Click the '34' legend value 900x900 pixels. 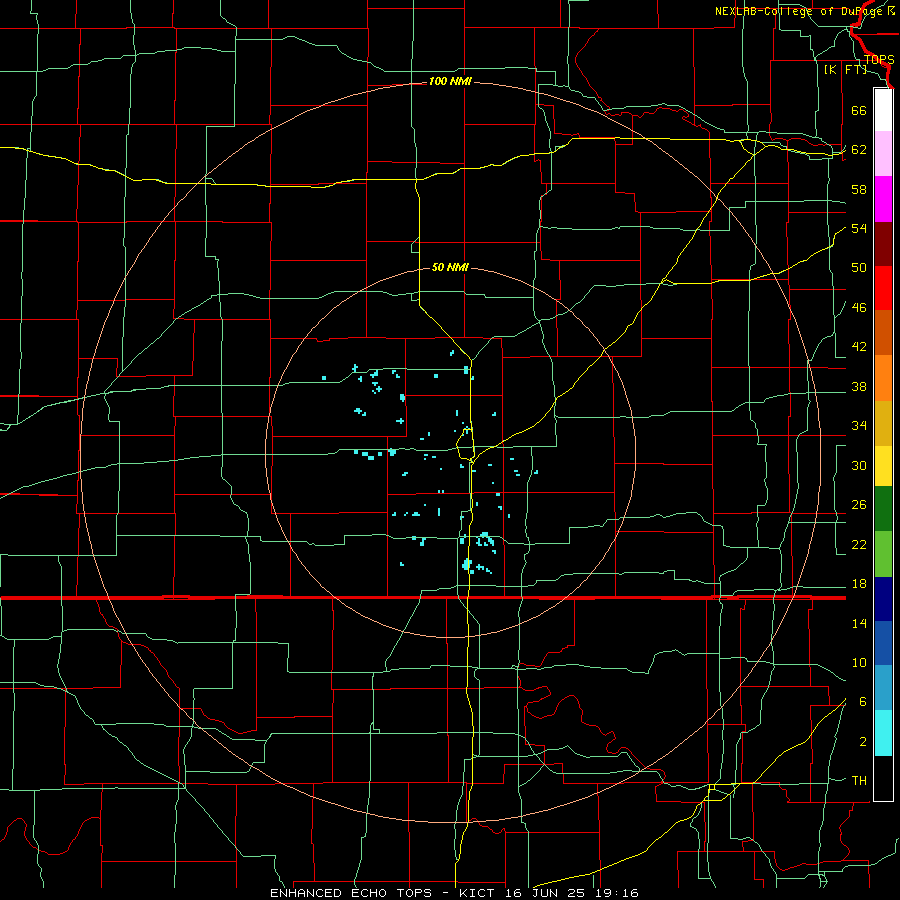[x=859, y=426]
